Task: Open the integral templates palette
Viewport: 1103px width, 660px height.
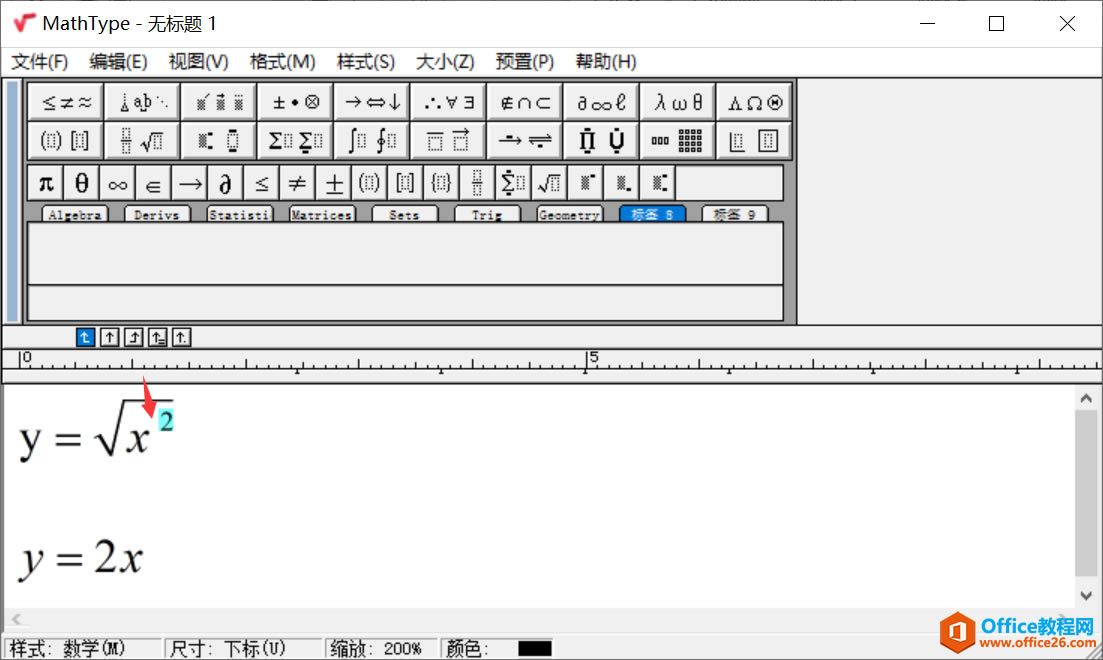Action: point(371,139)
